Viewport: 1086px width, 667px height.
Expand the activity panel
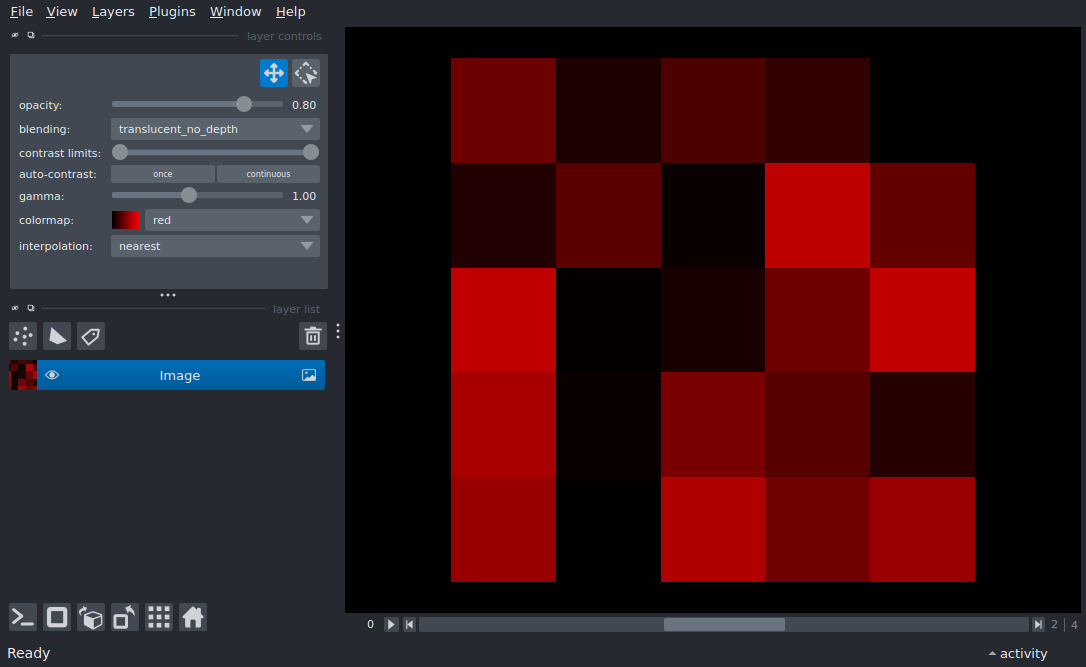point(1017,653)
